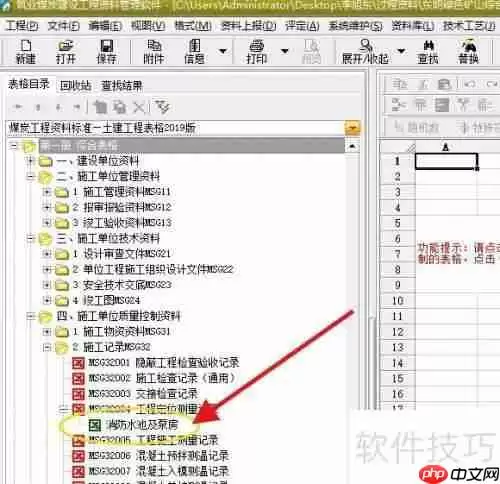500x484 pixels.
Task: Click column header A in spreadsheet
Action: 446,147
